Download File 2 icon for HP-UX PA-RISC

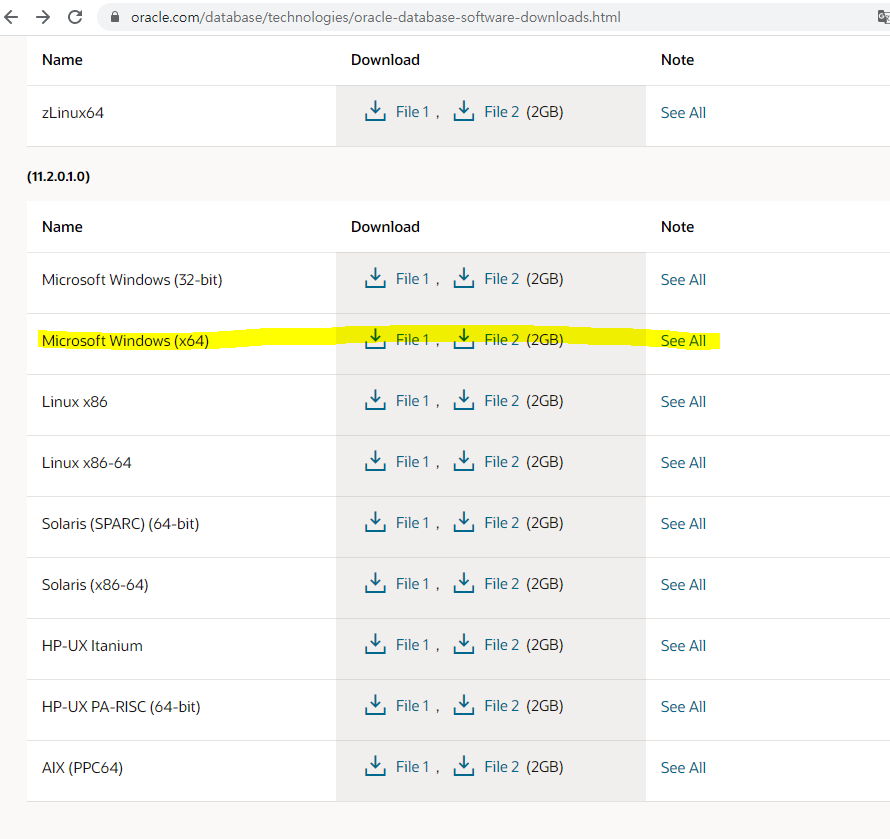point(464,706)
